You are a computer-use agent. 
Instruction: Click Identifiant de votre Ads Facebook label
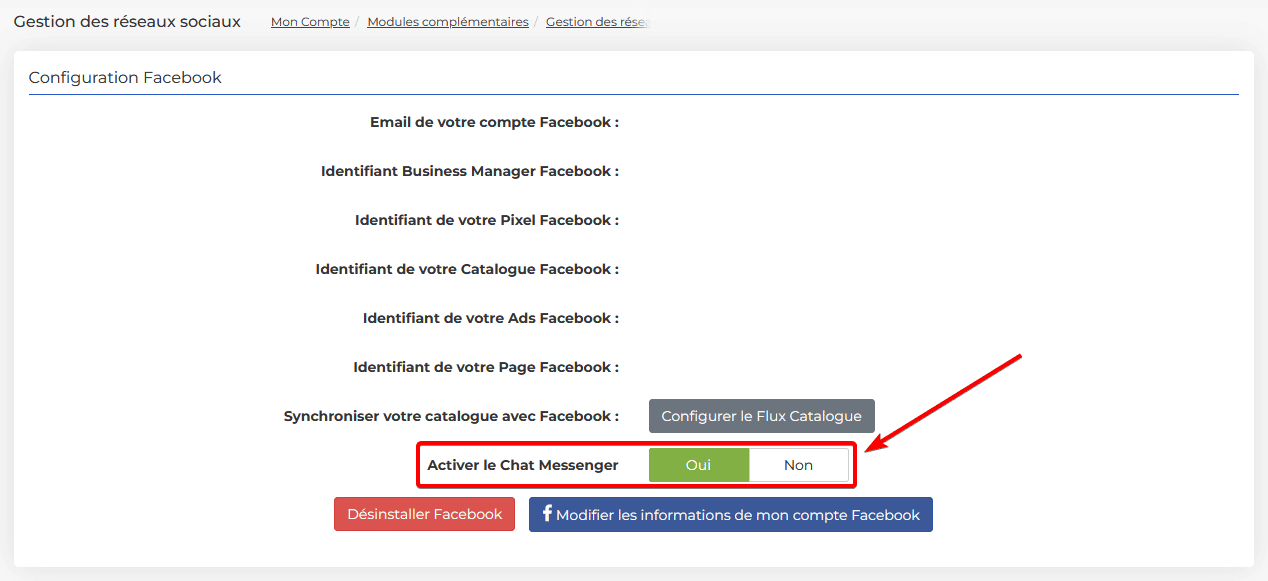(491, 318)
